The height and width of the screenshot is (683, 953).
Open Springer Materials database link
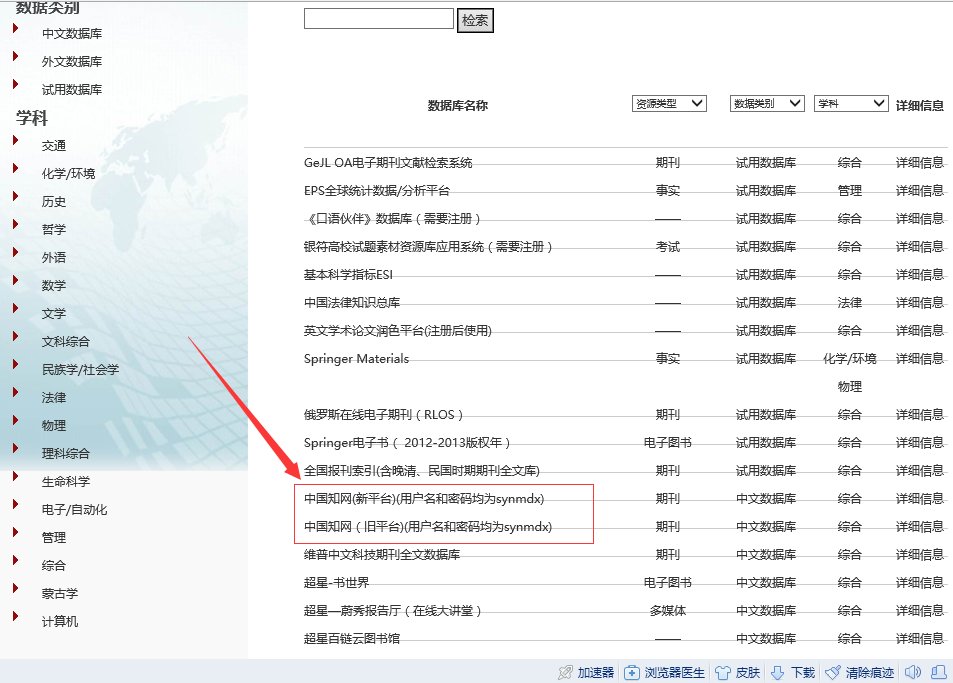pyautogui.click(x=356, y=358)
